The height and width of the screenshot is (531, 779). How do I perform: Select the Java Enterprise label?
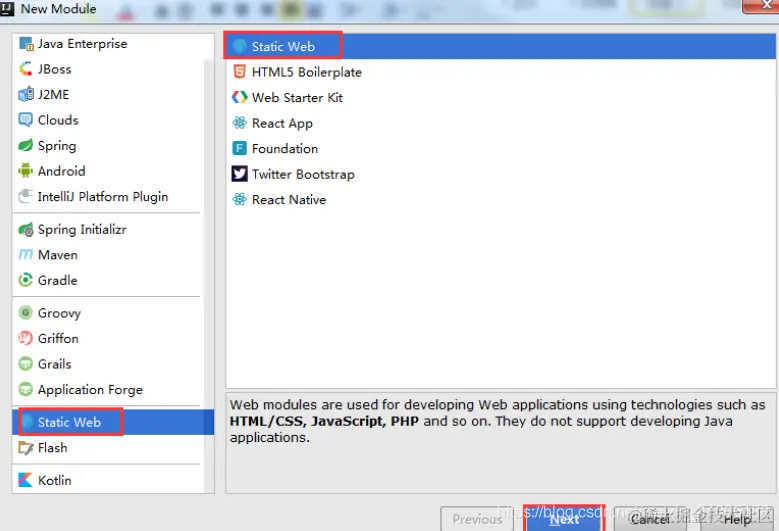82,44
